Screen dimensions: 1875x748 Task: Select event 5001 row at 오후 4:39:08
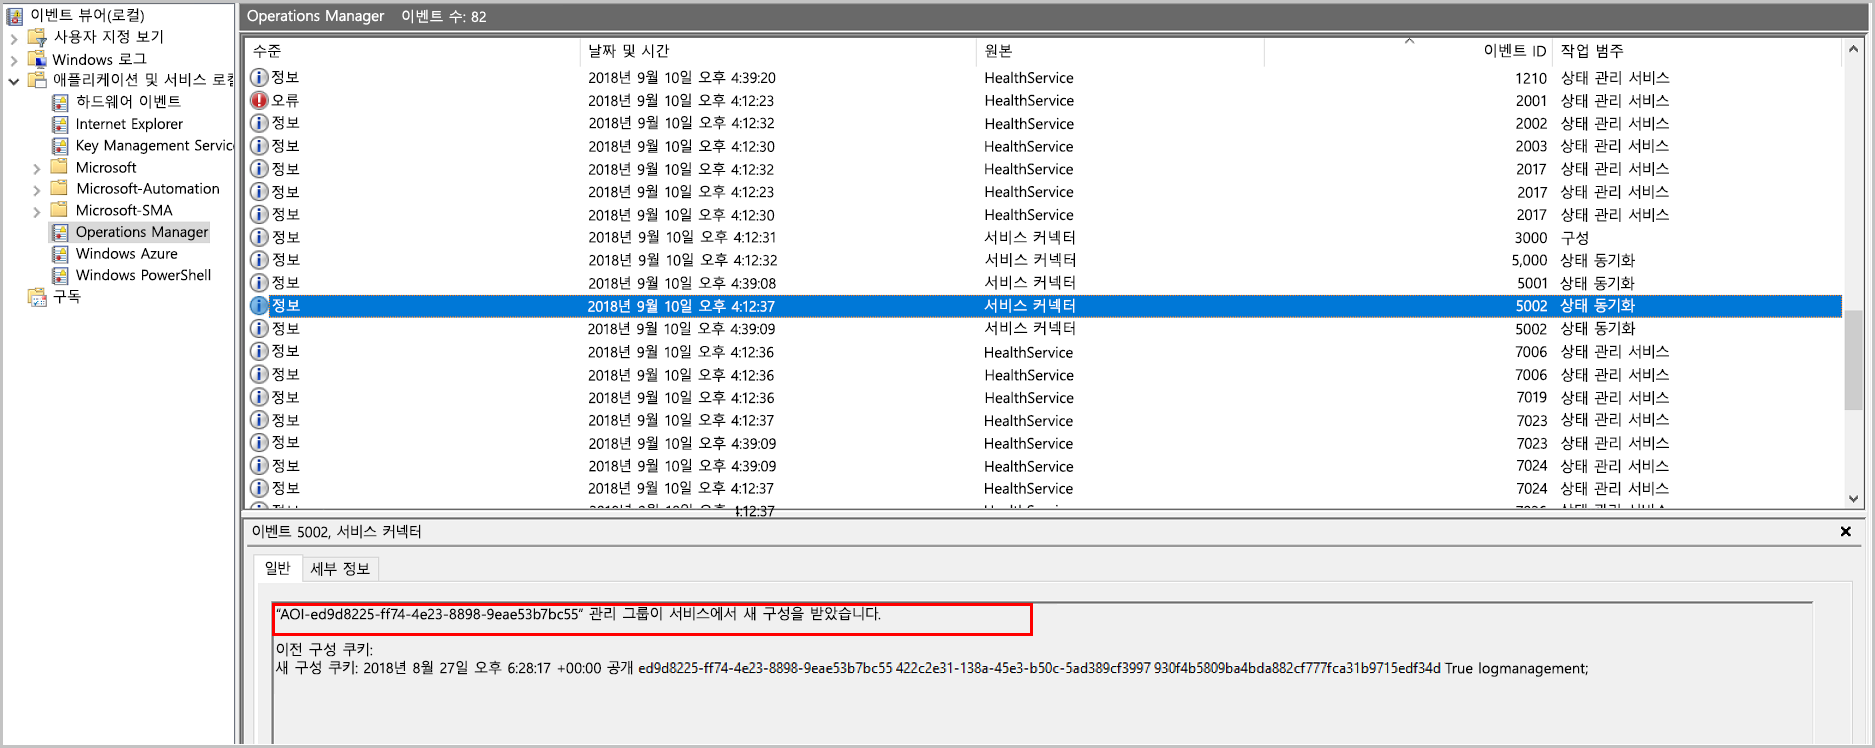click(x=1043, y=283)
